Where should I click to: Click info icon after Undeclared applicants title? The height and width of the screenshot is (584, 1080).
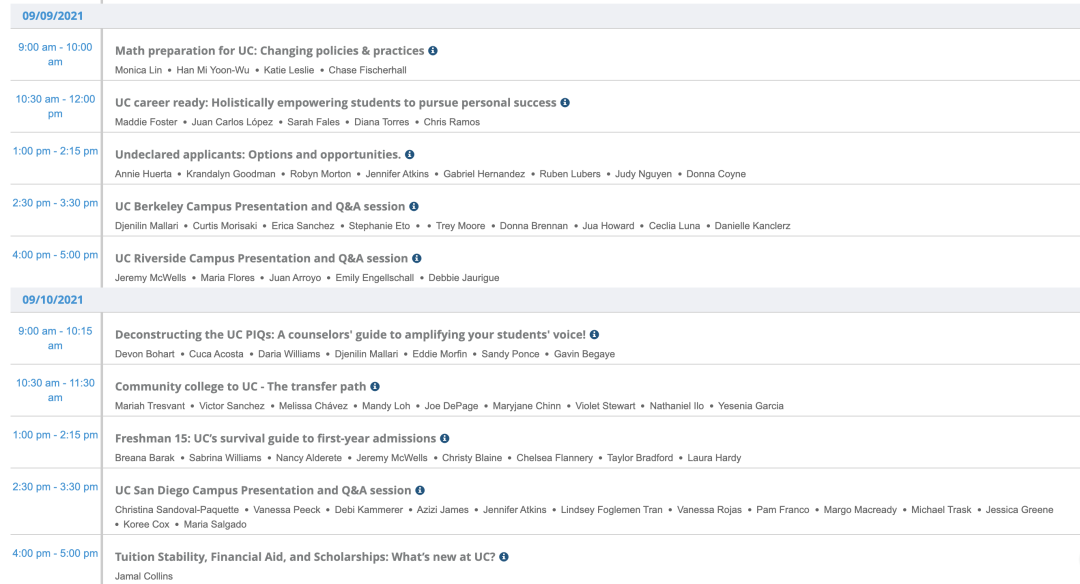tap(409, 154)
